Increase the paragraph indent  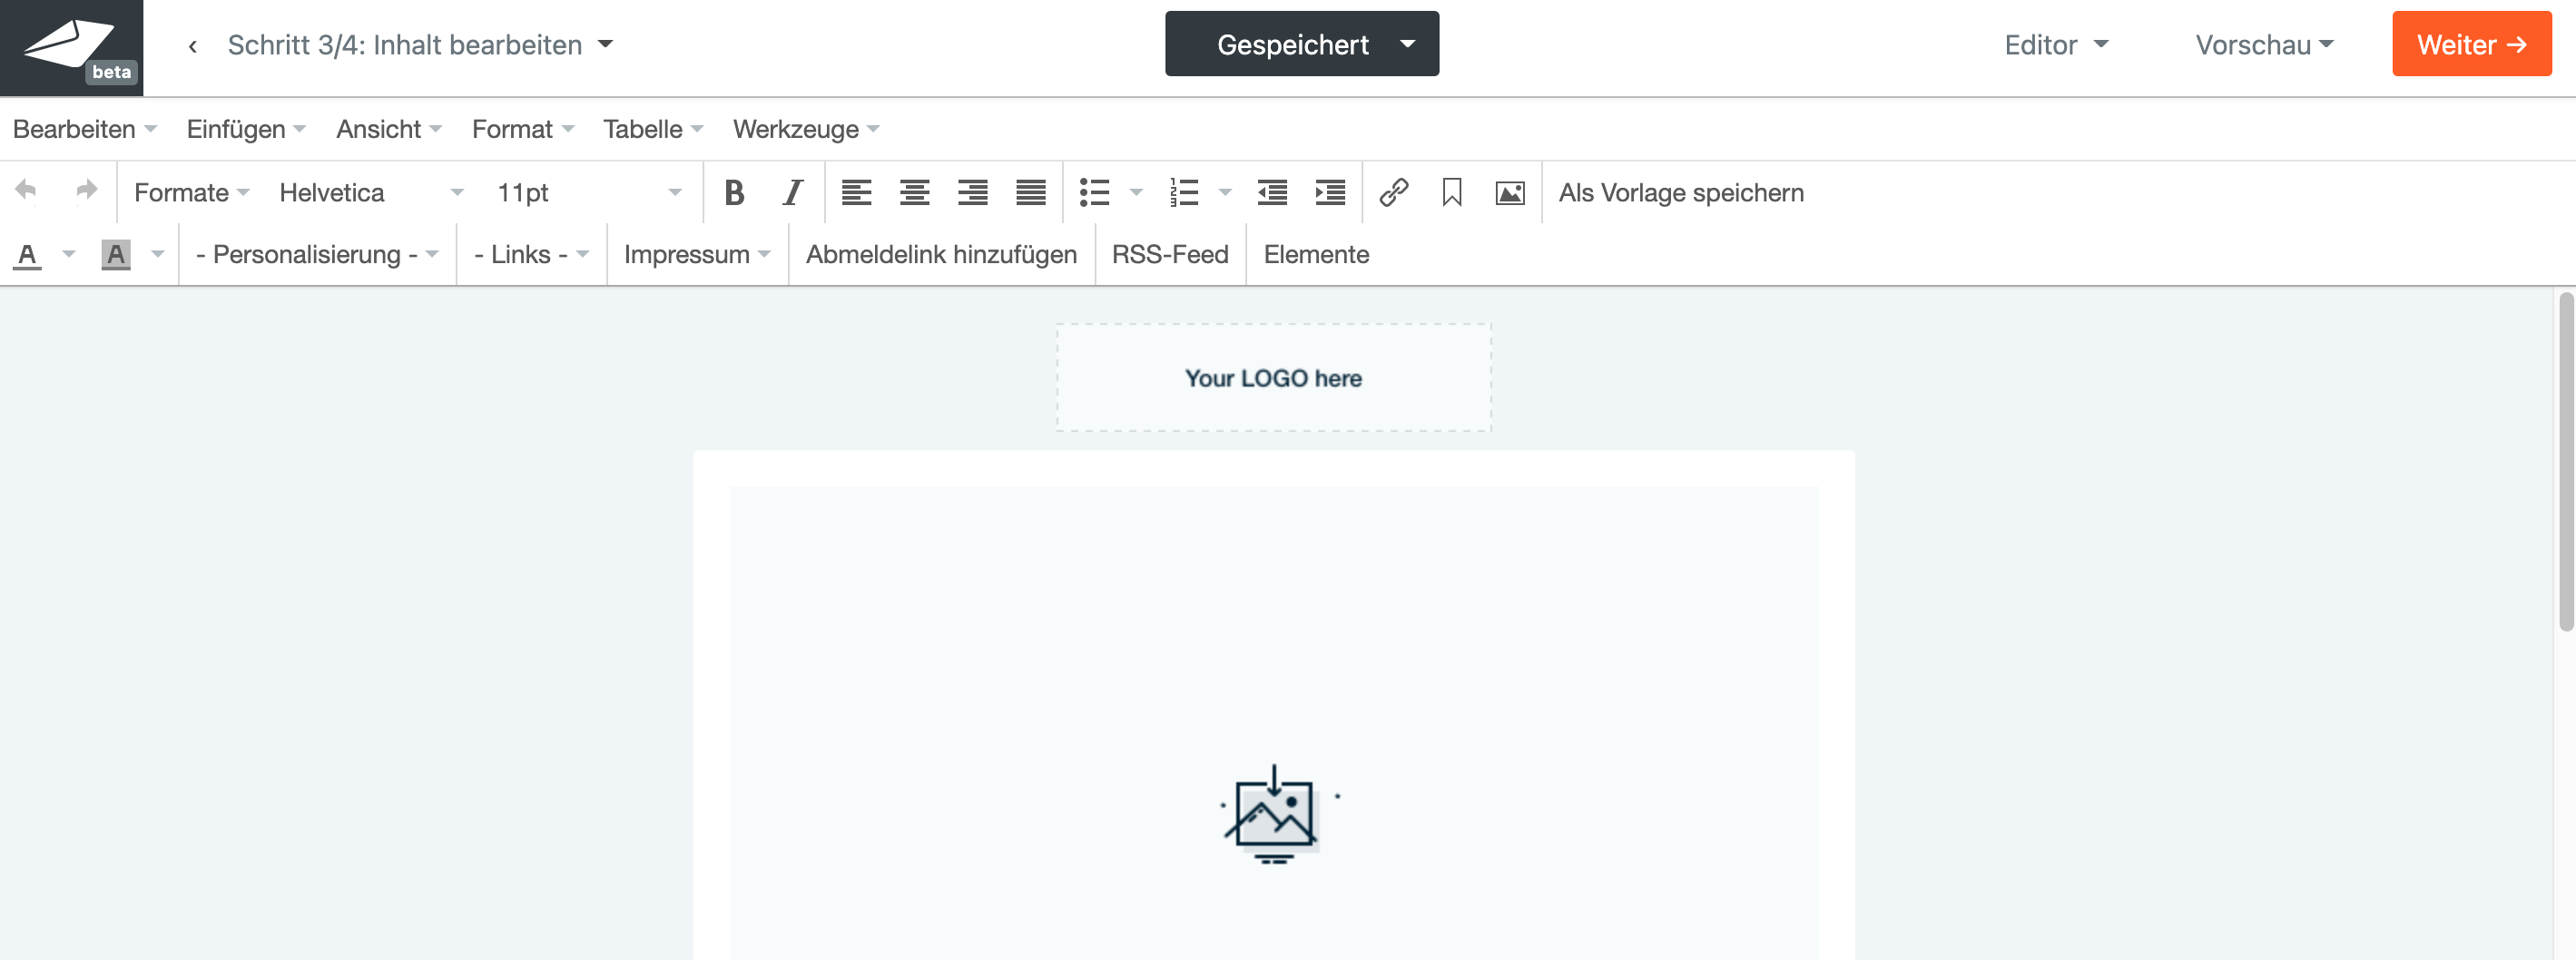[1330, 192]
